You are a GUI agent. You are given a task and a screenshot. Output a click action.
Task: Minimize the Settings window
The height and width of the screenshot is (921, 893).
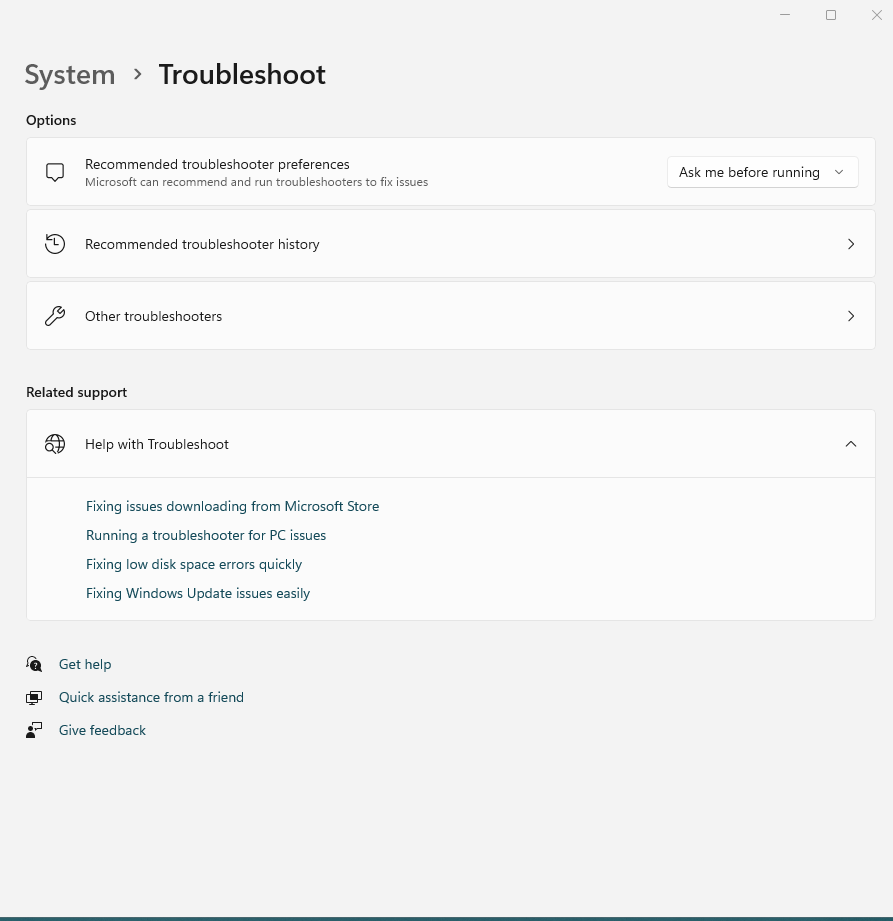click(x=785, y=15)
